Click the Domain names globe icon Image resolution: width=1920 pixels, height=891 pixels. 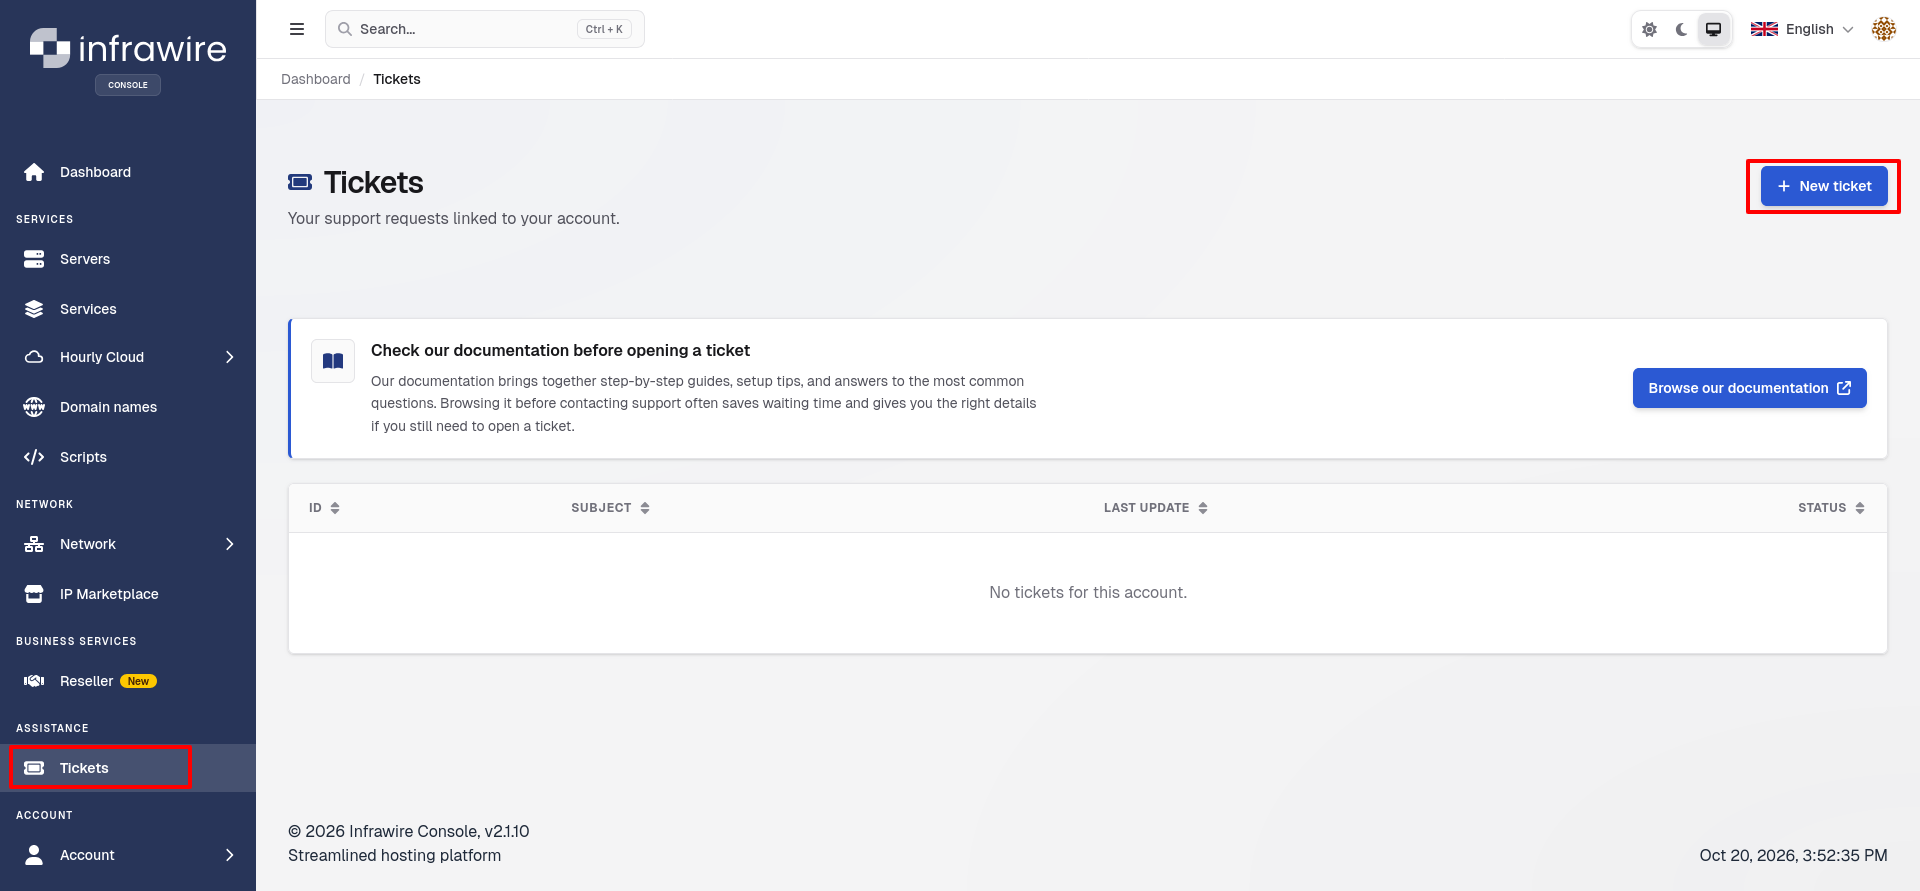34,407
